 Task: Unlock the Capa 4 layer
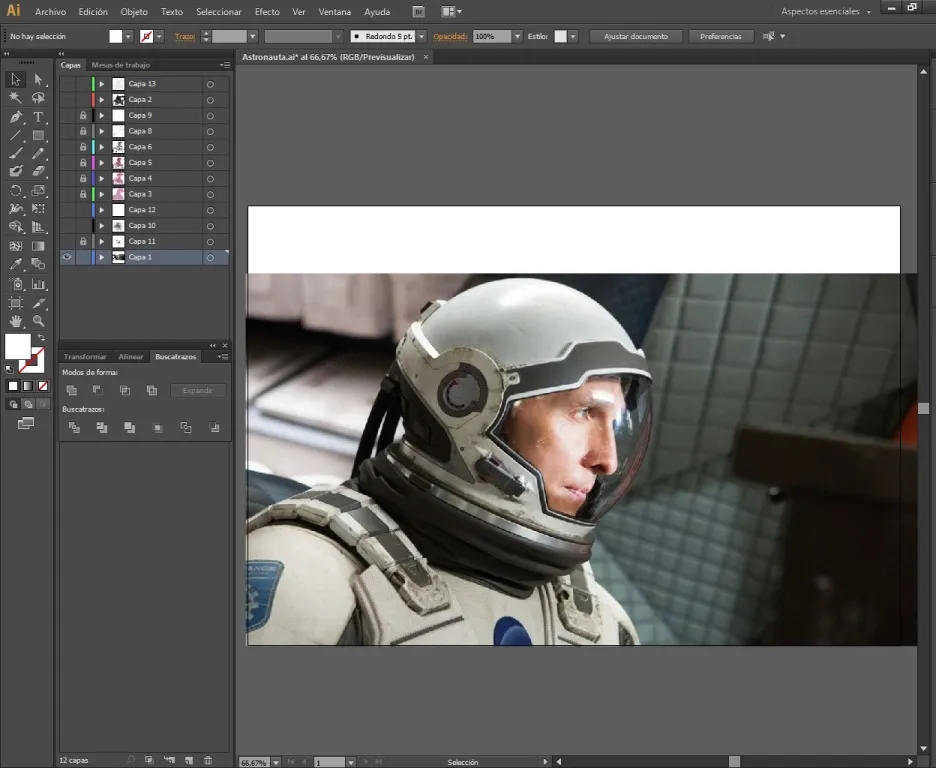83,178
